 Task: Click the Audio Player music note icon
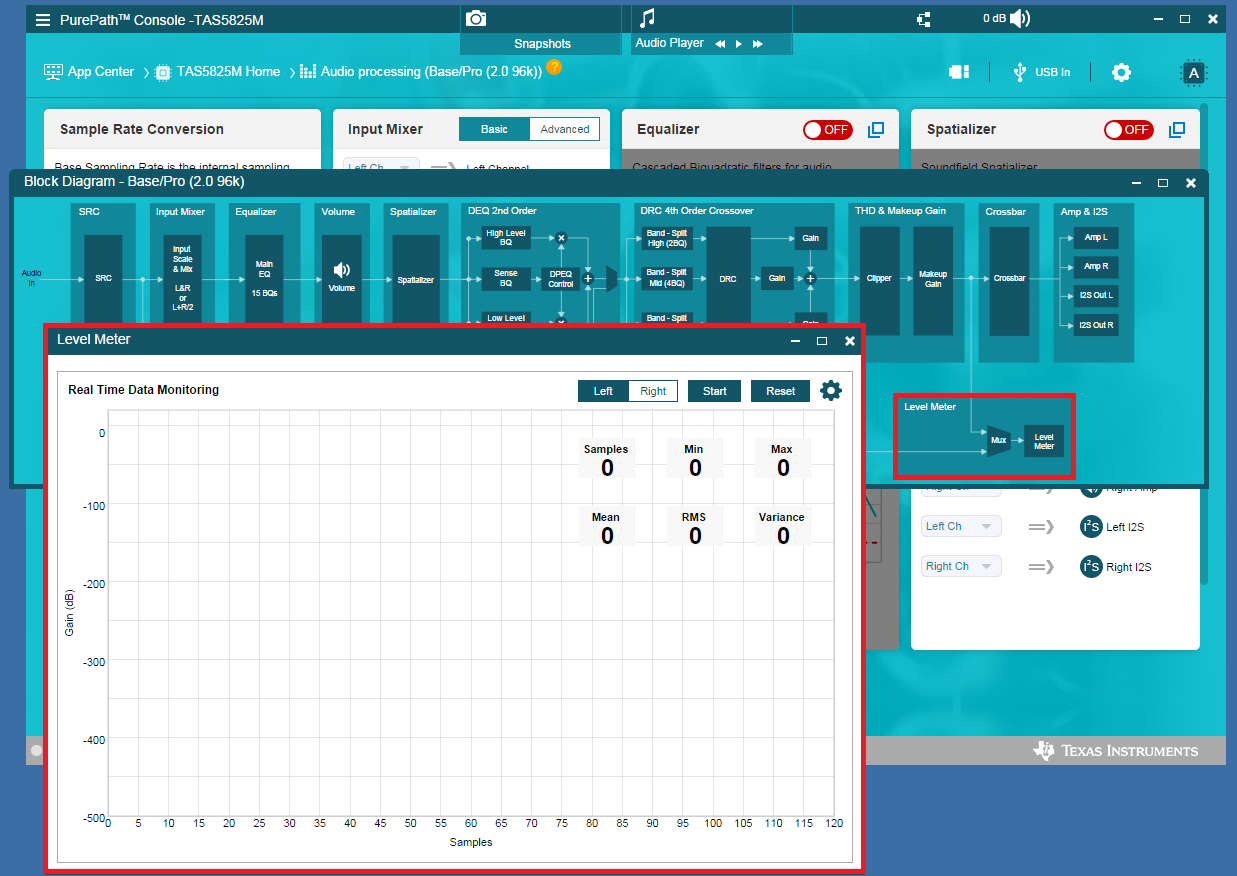pos(648,18)
